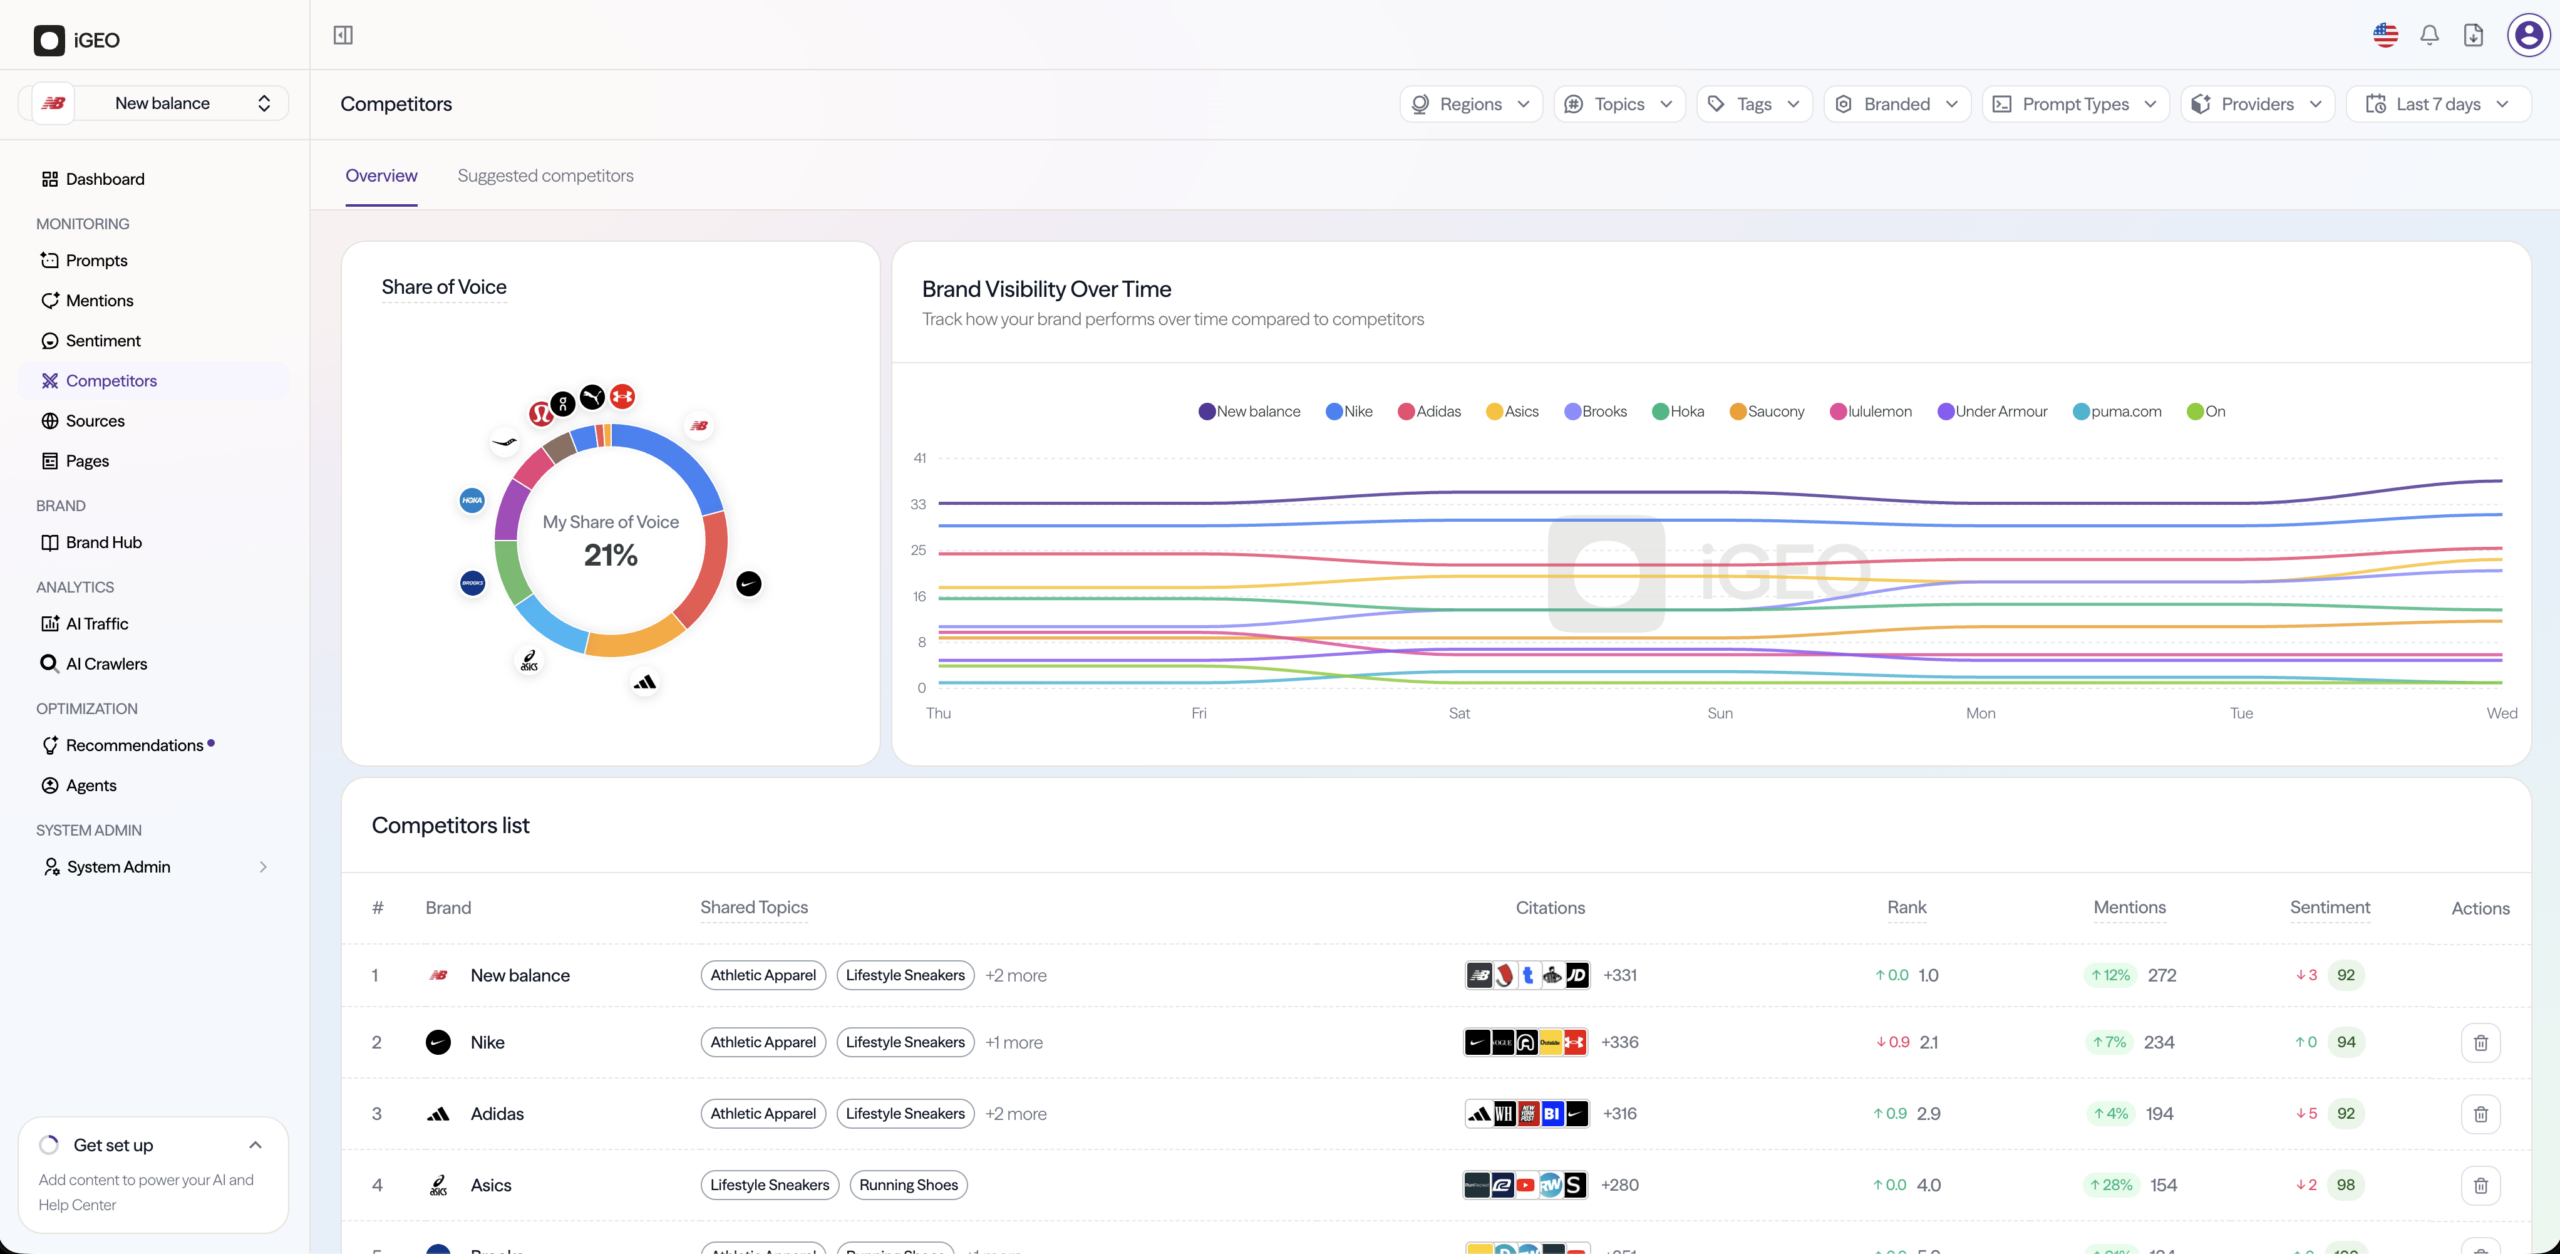Click the Saucony logo on the donut chart
Image resolution: width=2560 pixels, height=1254 pixels.
[x=505, y=441]
